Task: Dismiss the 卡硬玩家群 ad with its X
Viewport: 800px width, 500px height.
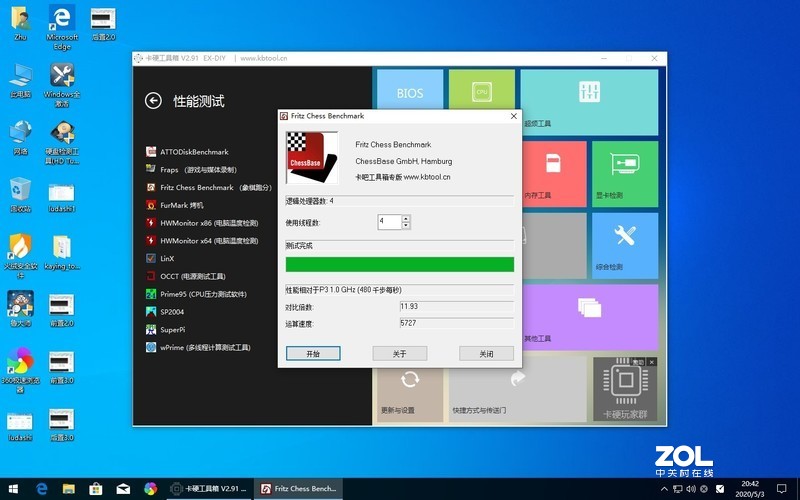Action: [x=652, y=362]
